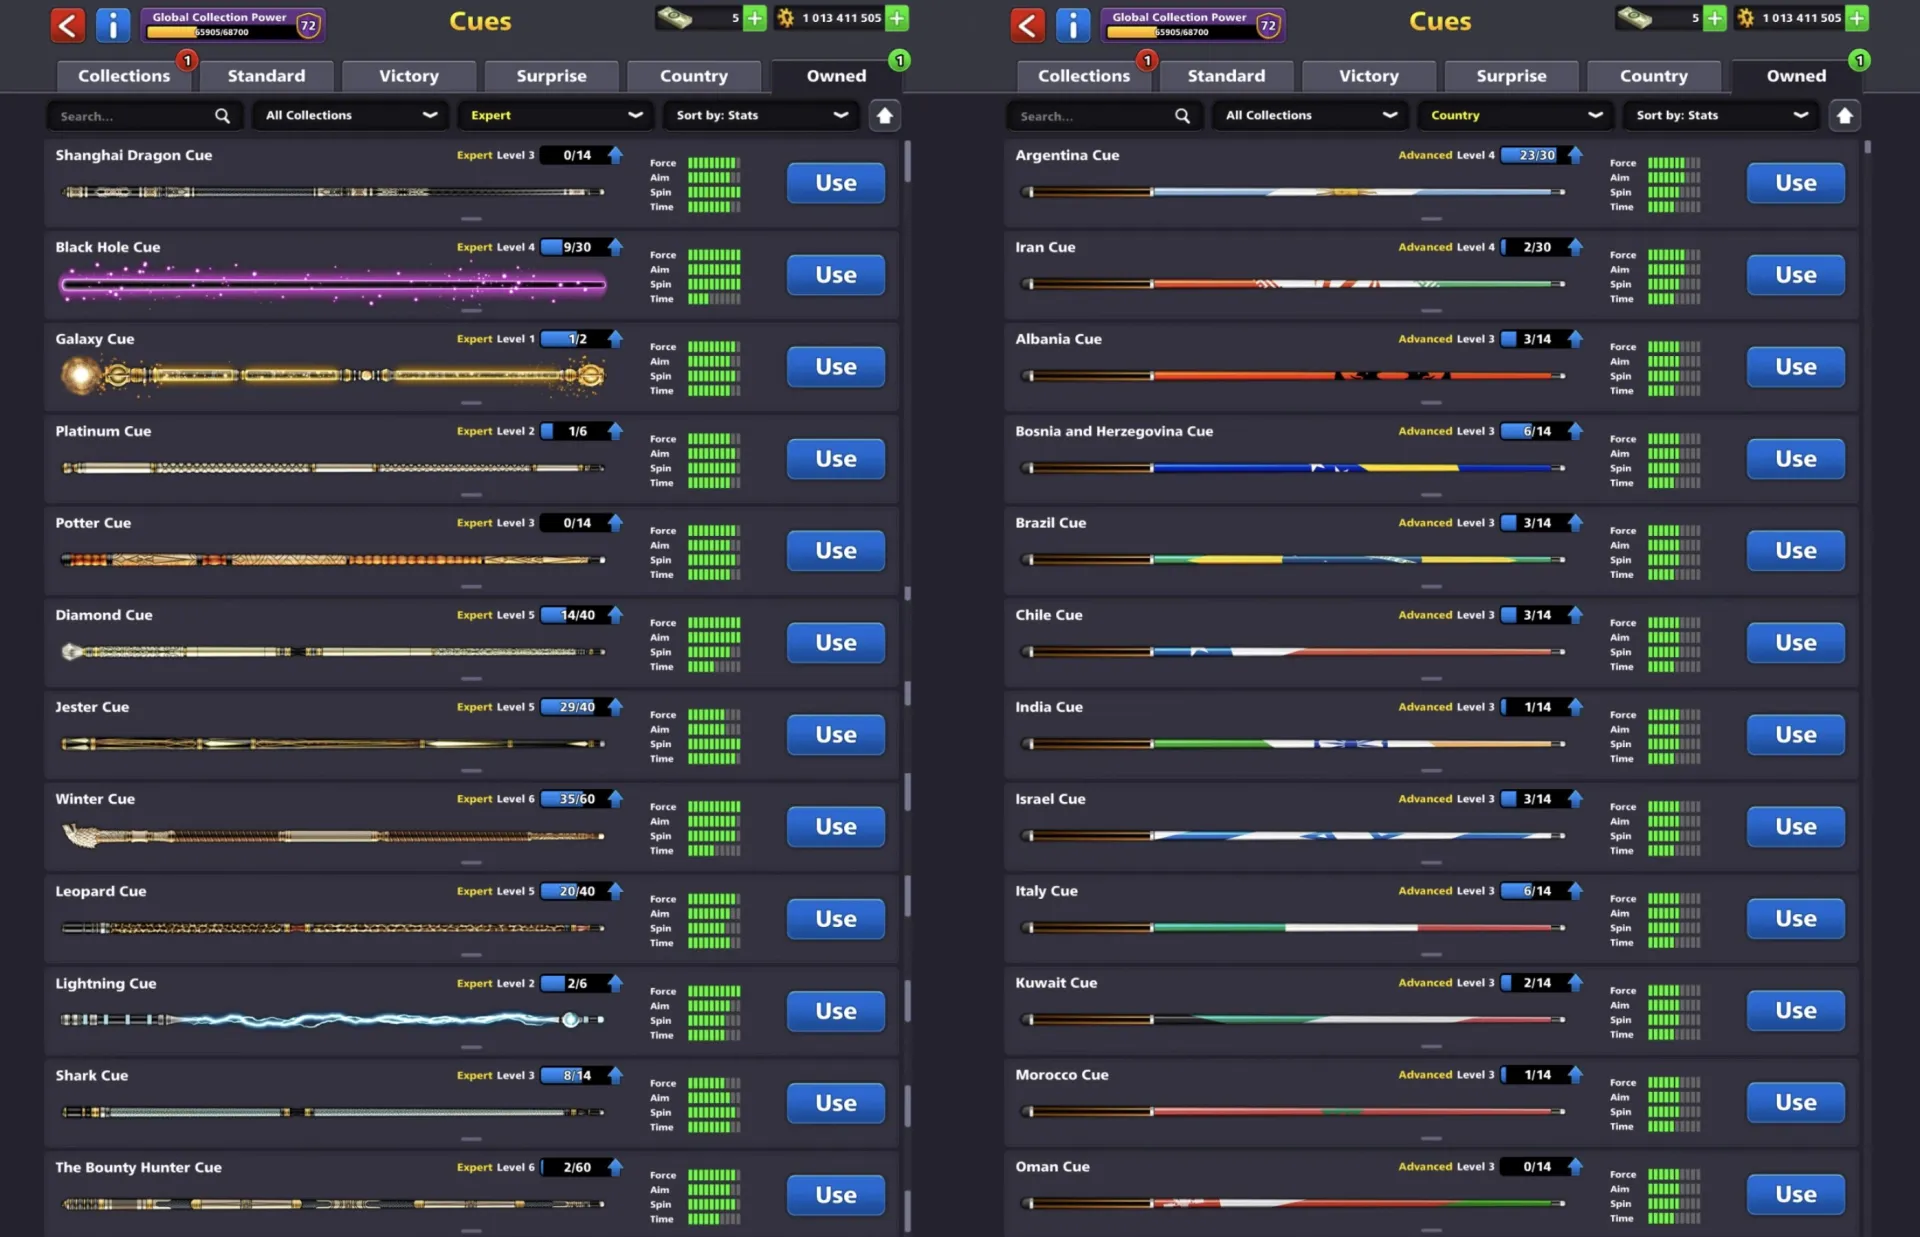This screenshot has height=1237, width=1920.
Task: Open Sort by: Stats dropdown in right panel
Action: point(1721,116)
